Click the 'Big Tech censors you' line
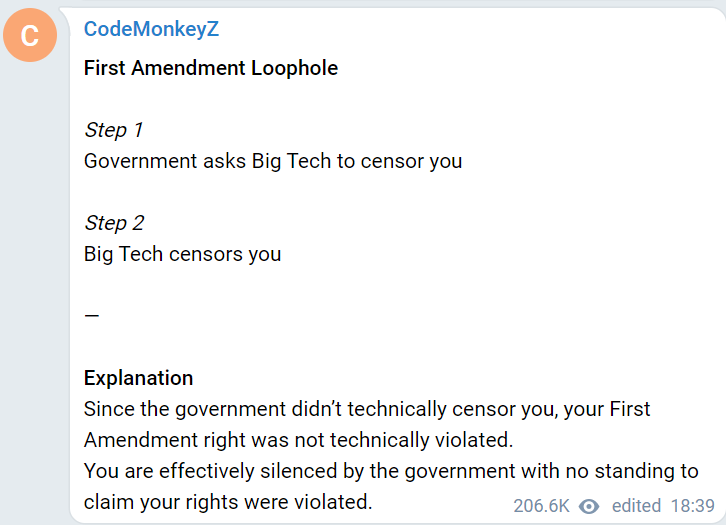This screenshot has height=525, width=726. (x=182, y=255)
